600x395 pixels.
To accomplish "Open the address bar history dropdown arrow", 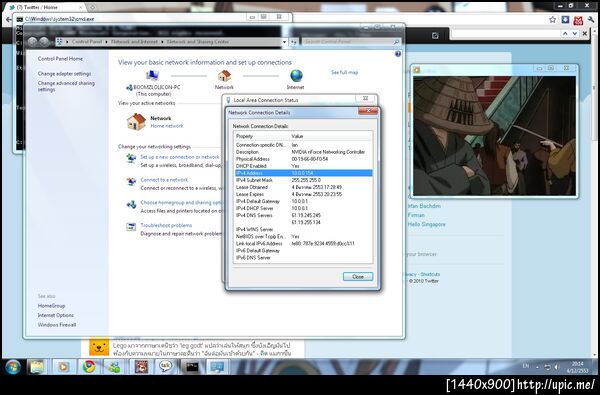I will pos(284,42).
